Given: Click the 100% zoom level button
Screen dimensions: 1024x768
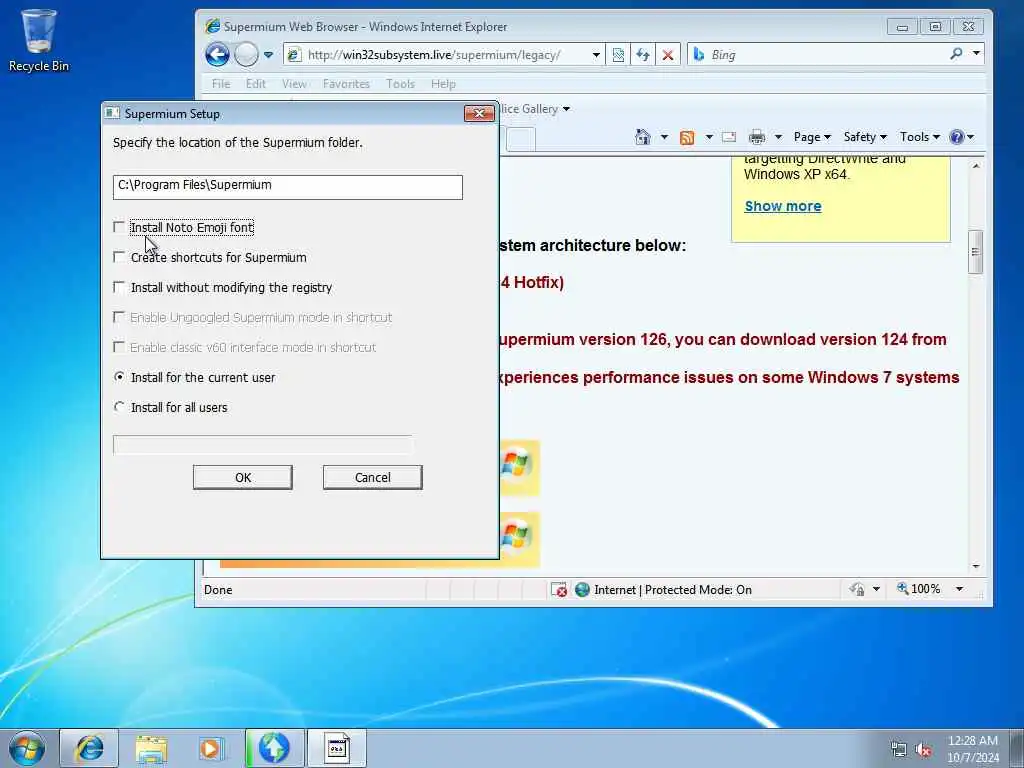Looking at the screenshot, I should 918,589.
